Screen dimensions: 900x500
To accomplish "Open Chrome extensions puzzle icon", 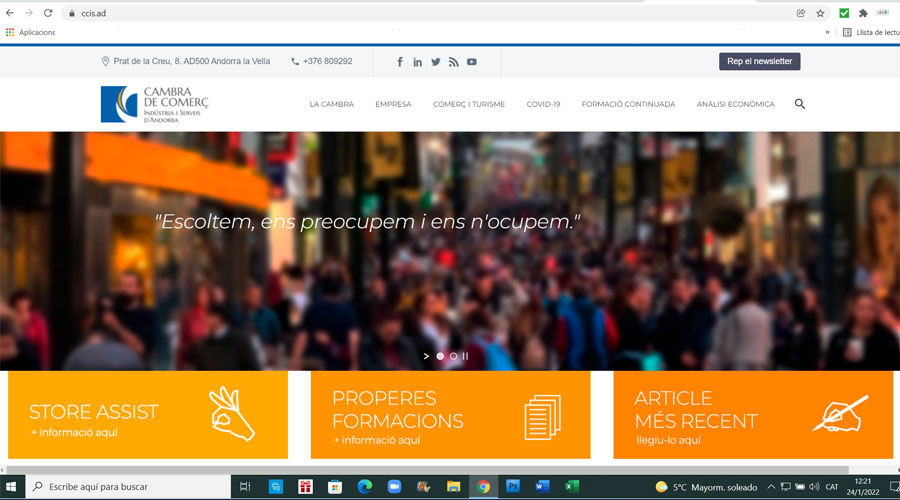I will [863, 13].
